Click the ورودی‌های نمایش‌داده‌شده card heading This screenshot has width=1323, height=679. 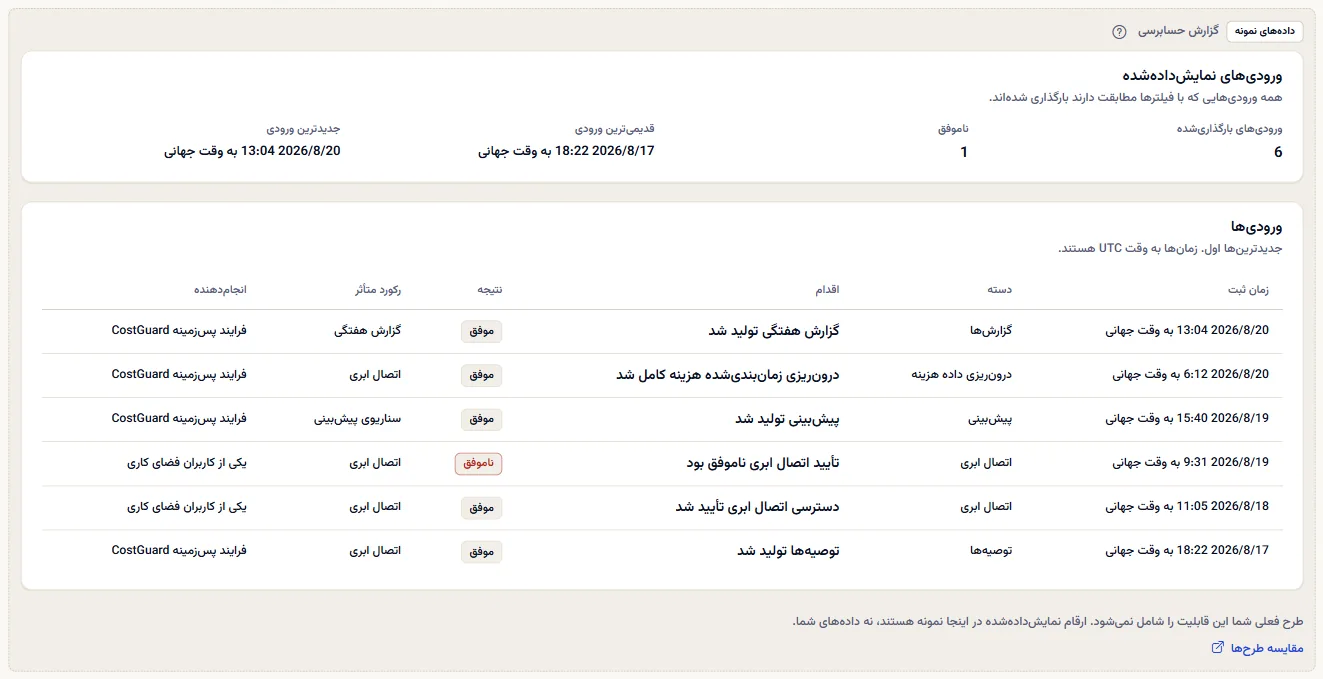[x=1202, y=76]
